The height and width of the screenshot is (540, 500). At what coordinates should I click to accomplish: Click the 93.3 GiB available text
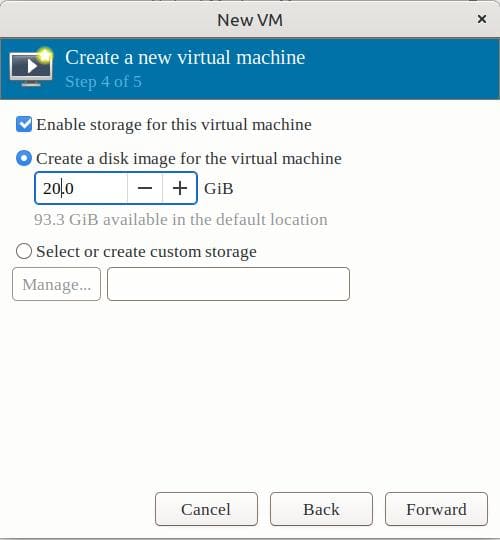pyautogui.click(x=181, y=220)
